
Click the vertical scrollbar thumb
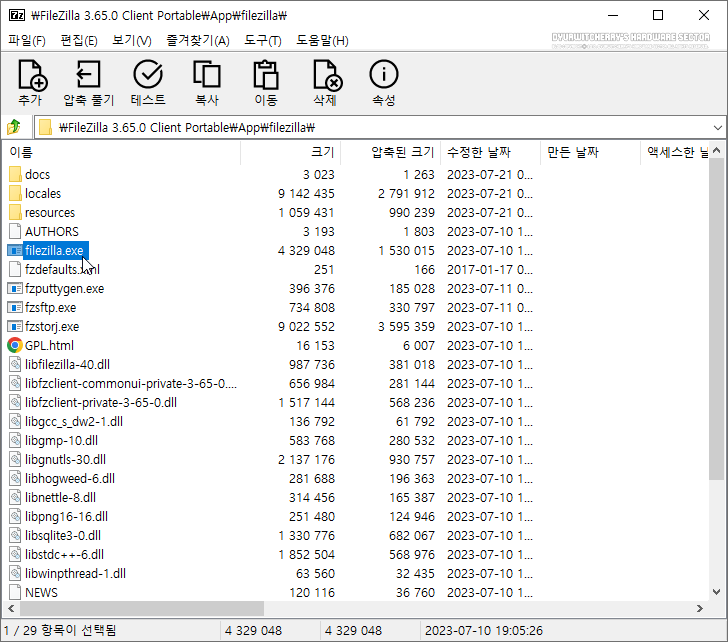(716, 318)
